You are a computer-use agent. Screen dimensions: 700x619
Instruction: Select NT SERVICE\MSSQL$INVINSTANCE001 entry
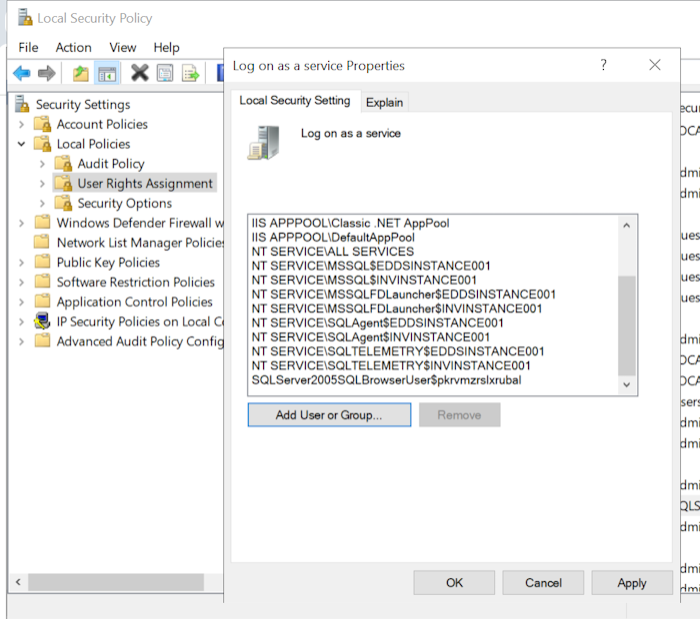(x=364, y=280)
